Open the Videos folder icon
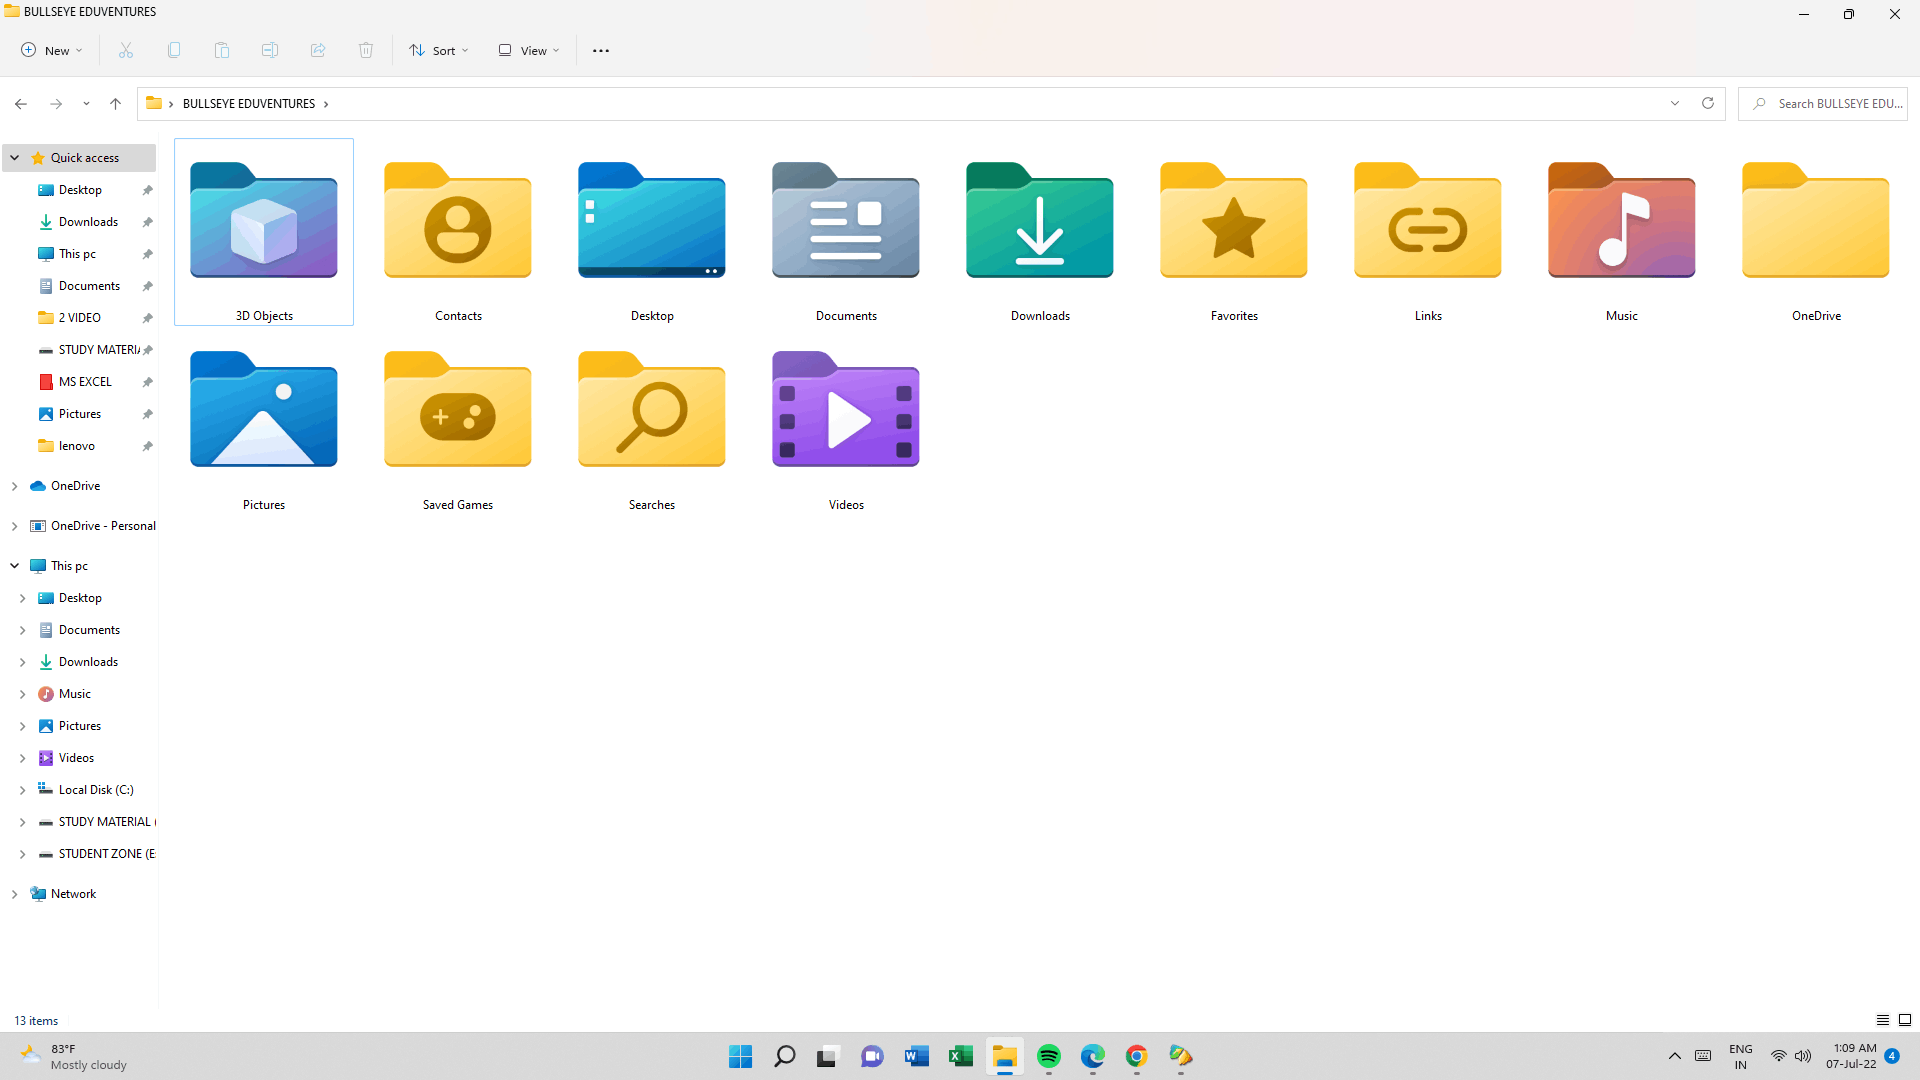The width and height of the screenshot is (1920, 1080). pos(846,410)
